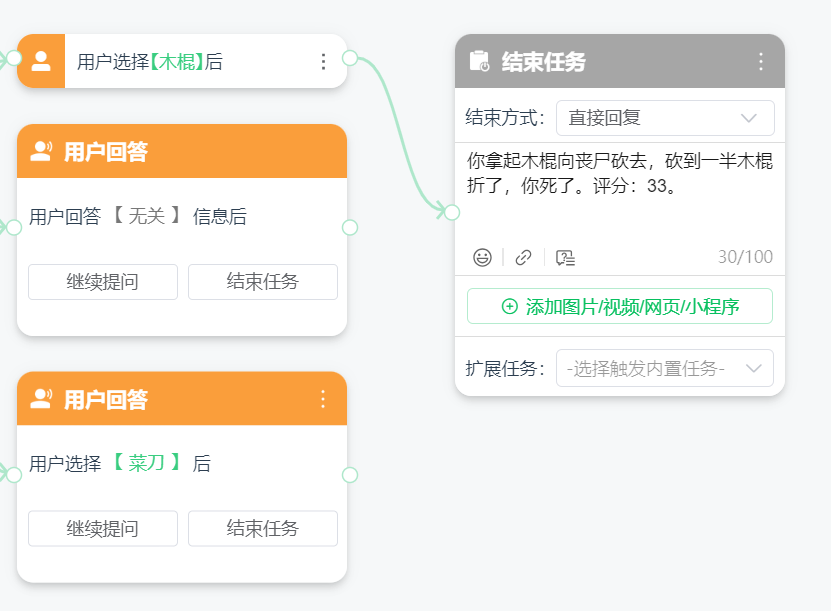
Task: Click 添加图片/视频/网页/小程序 button
Action: pos(620,306)
